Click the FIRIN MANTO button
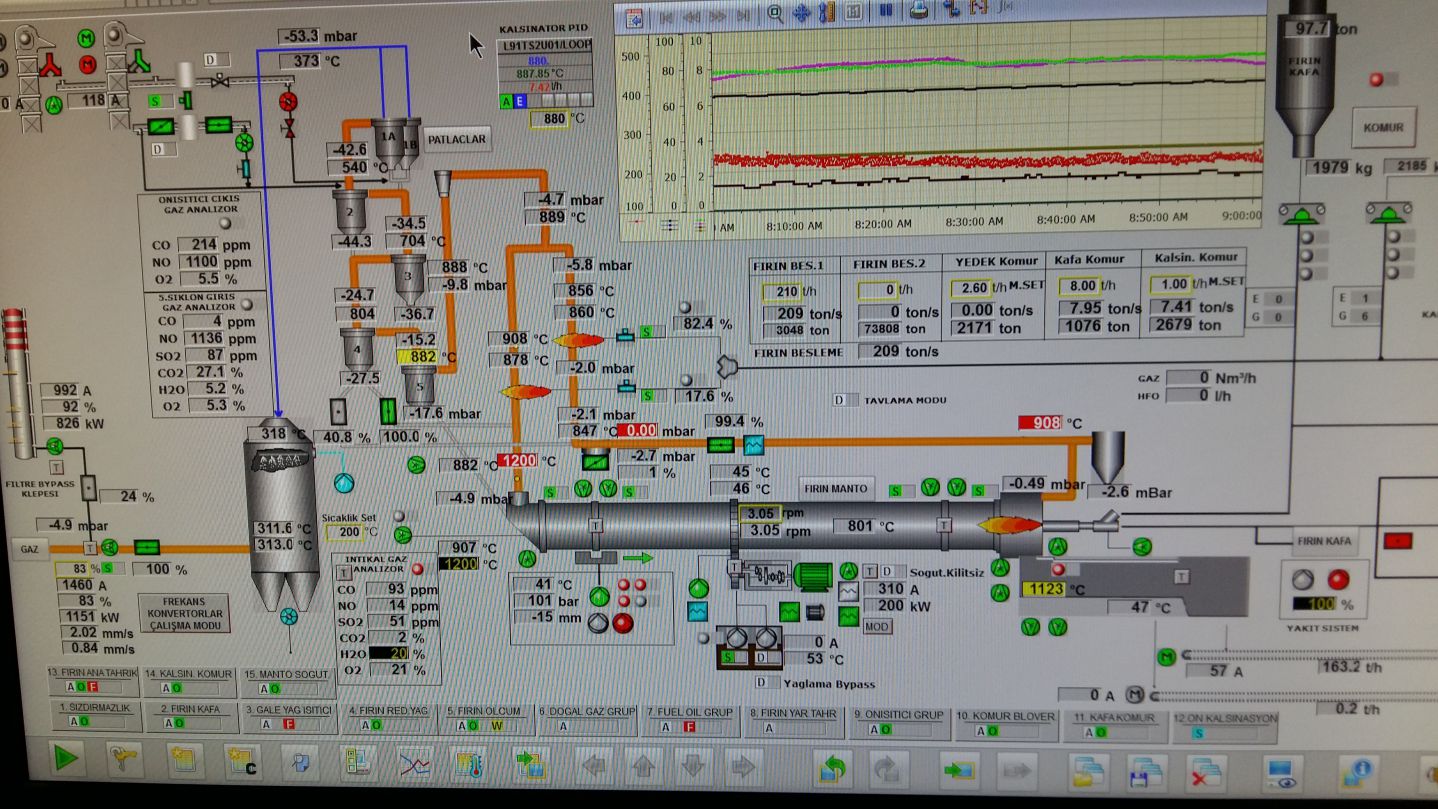Image resolution: width=1438 pixels, height=809 pixels. point(836,488)
